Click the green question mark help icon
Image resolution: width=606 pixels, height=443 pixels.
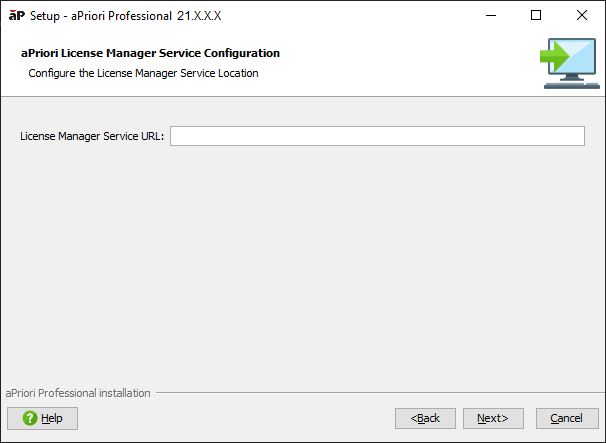[x=30, y=418]
